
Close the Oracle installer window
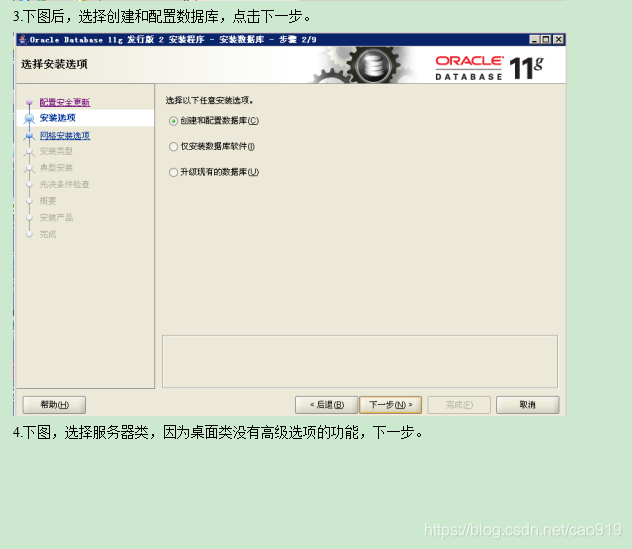coord(558,40)
